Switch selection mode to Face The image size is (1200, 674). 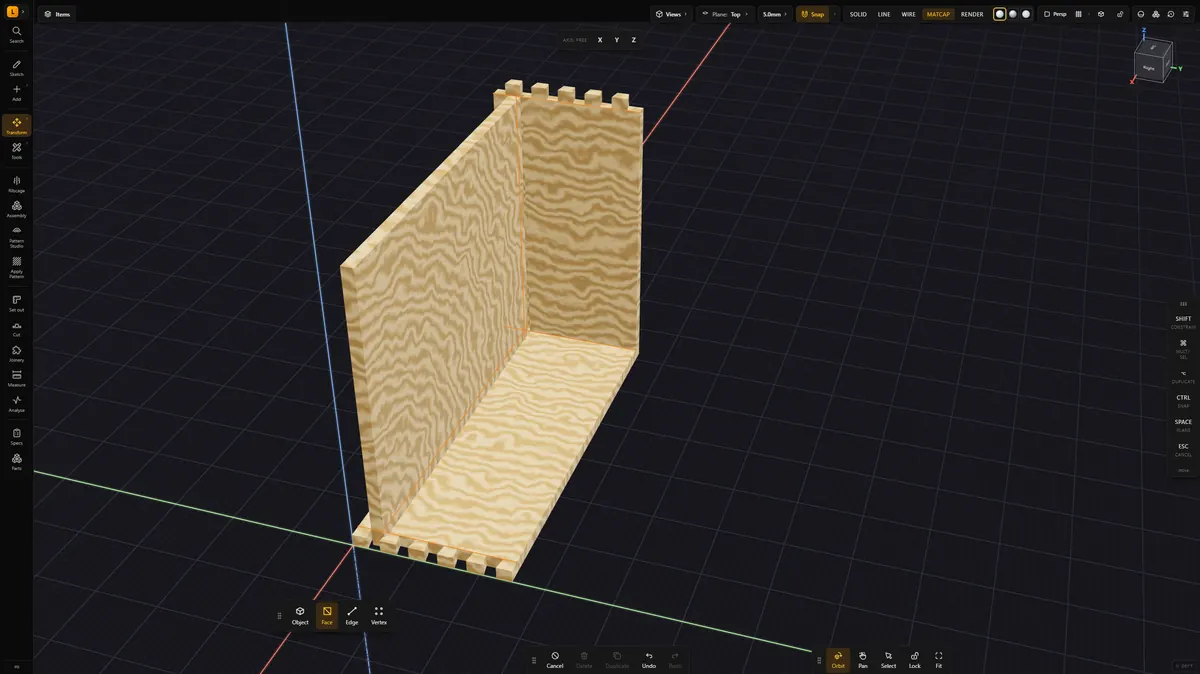click(x=327, y=615)
